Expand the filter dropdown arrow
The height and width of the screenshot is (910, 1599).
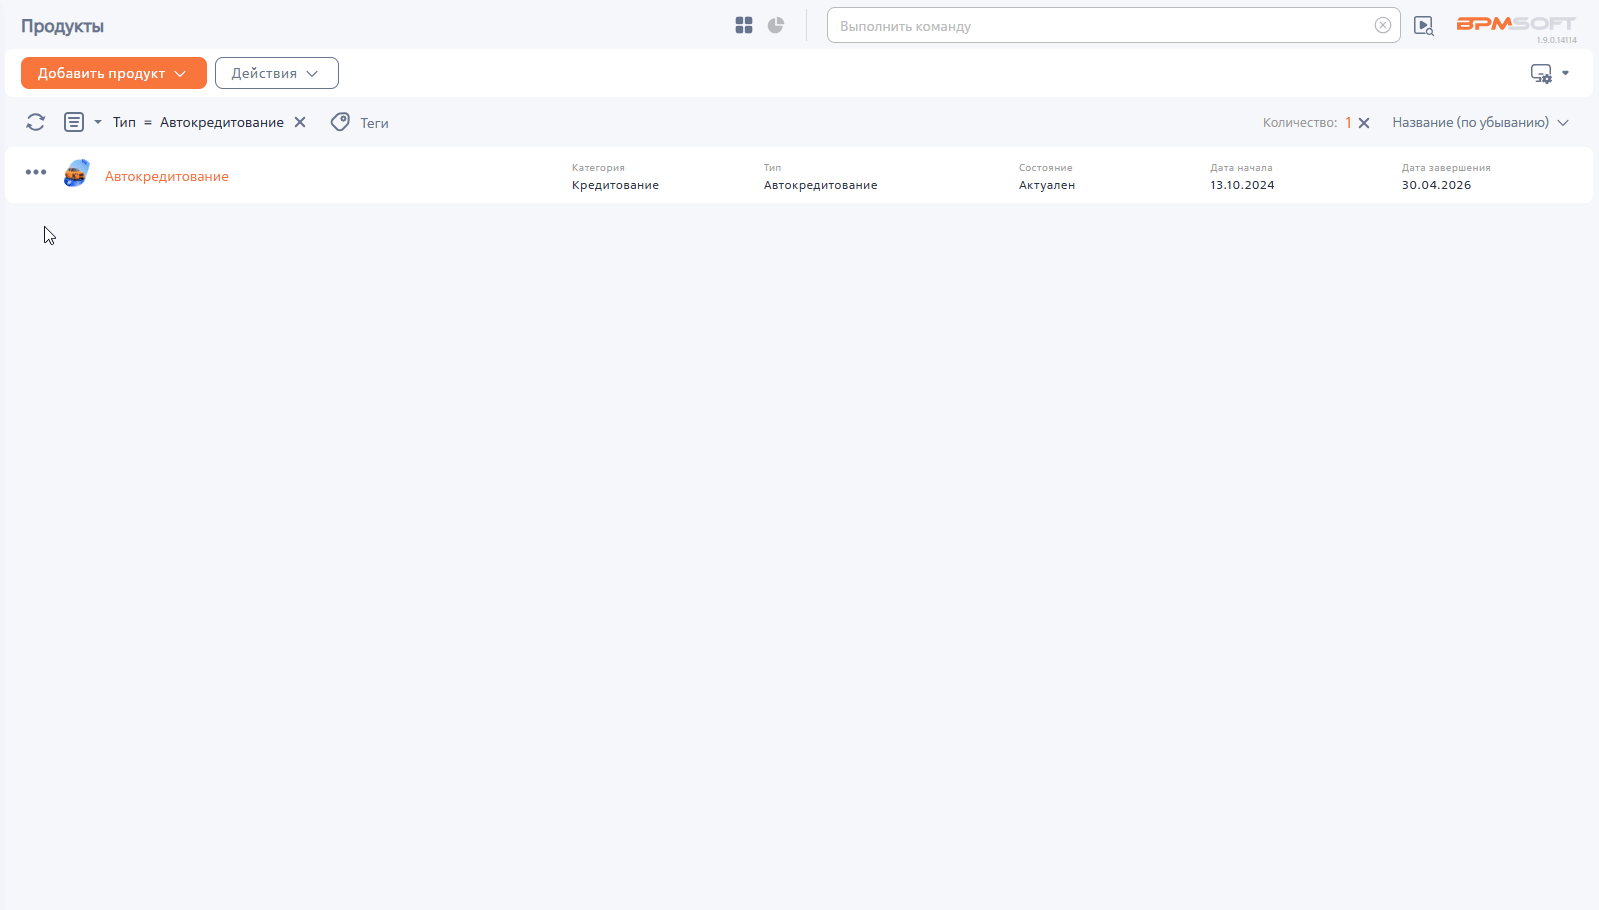[x=98, y=122]
